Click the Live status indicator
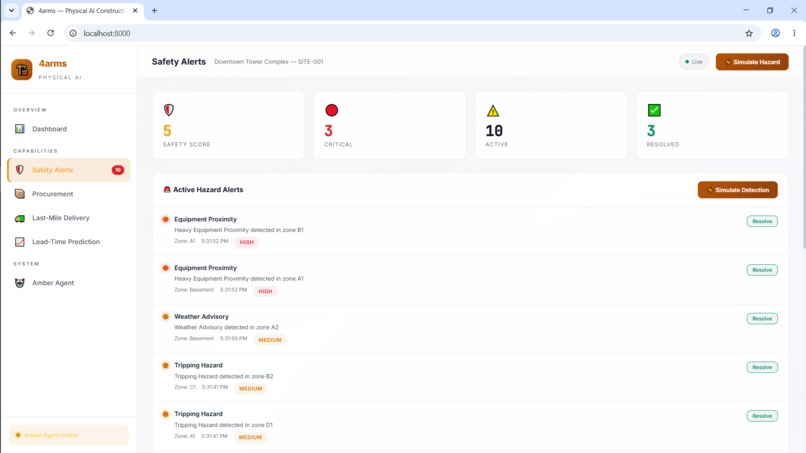Viewport: 806px width, 453px height. [694, 62]
